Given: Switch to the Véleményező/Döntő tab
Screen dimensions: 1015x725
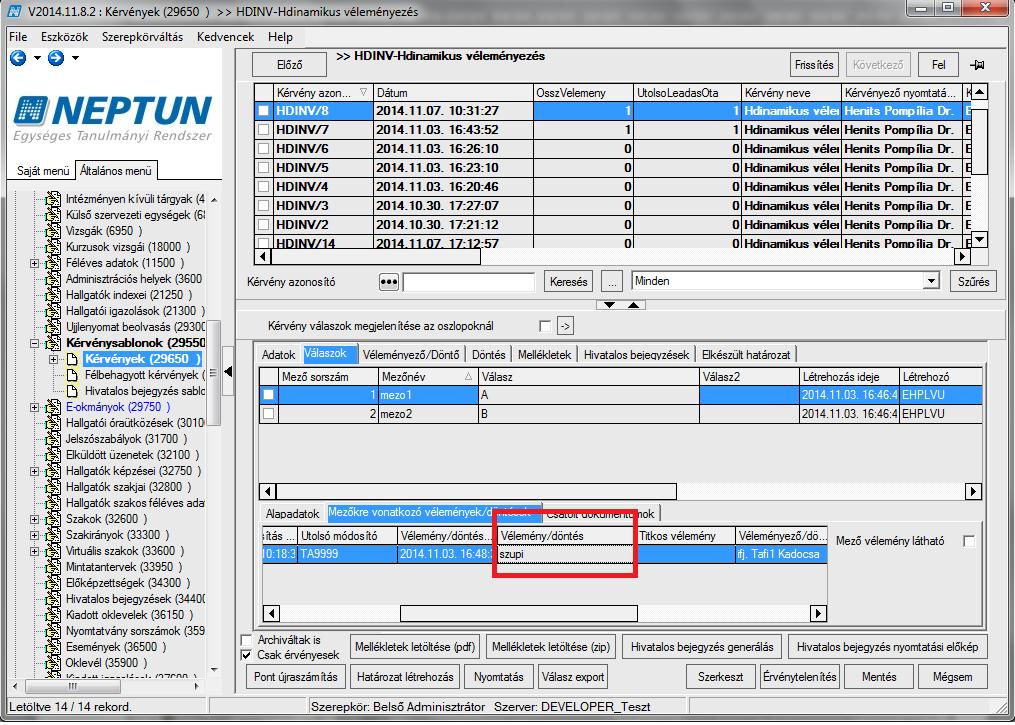Looking at the screenshot, I should pos(411,355).
